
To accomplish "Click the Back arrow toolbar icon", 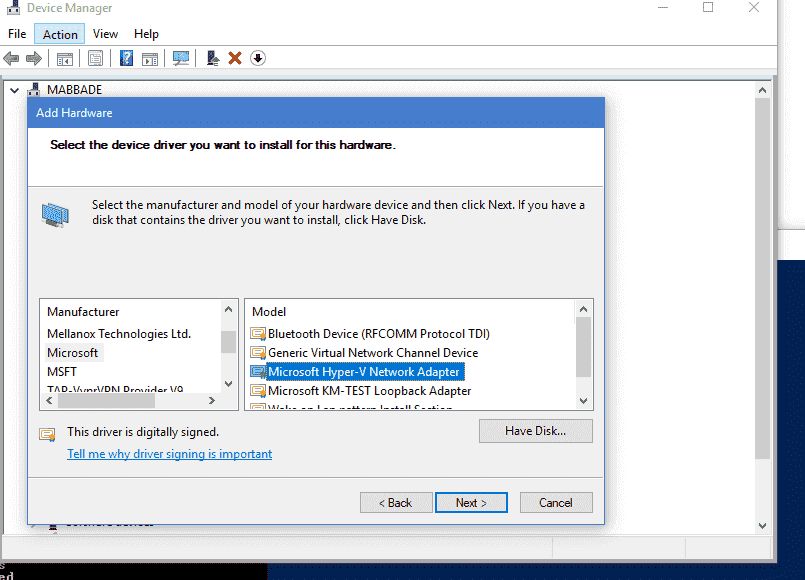I will pyautogui.click(x=11, y=59).
